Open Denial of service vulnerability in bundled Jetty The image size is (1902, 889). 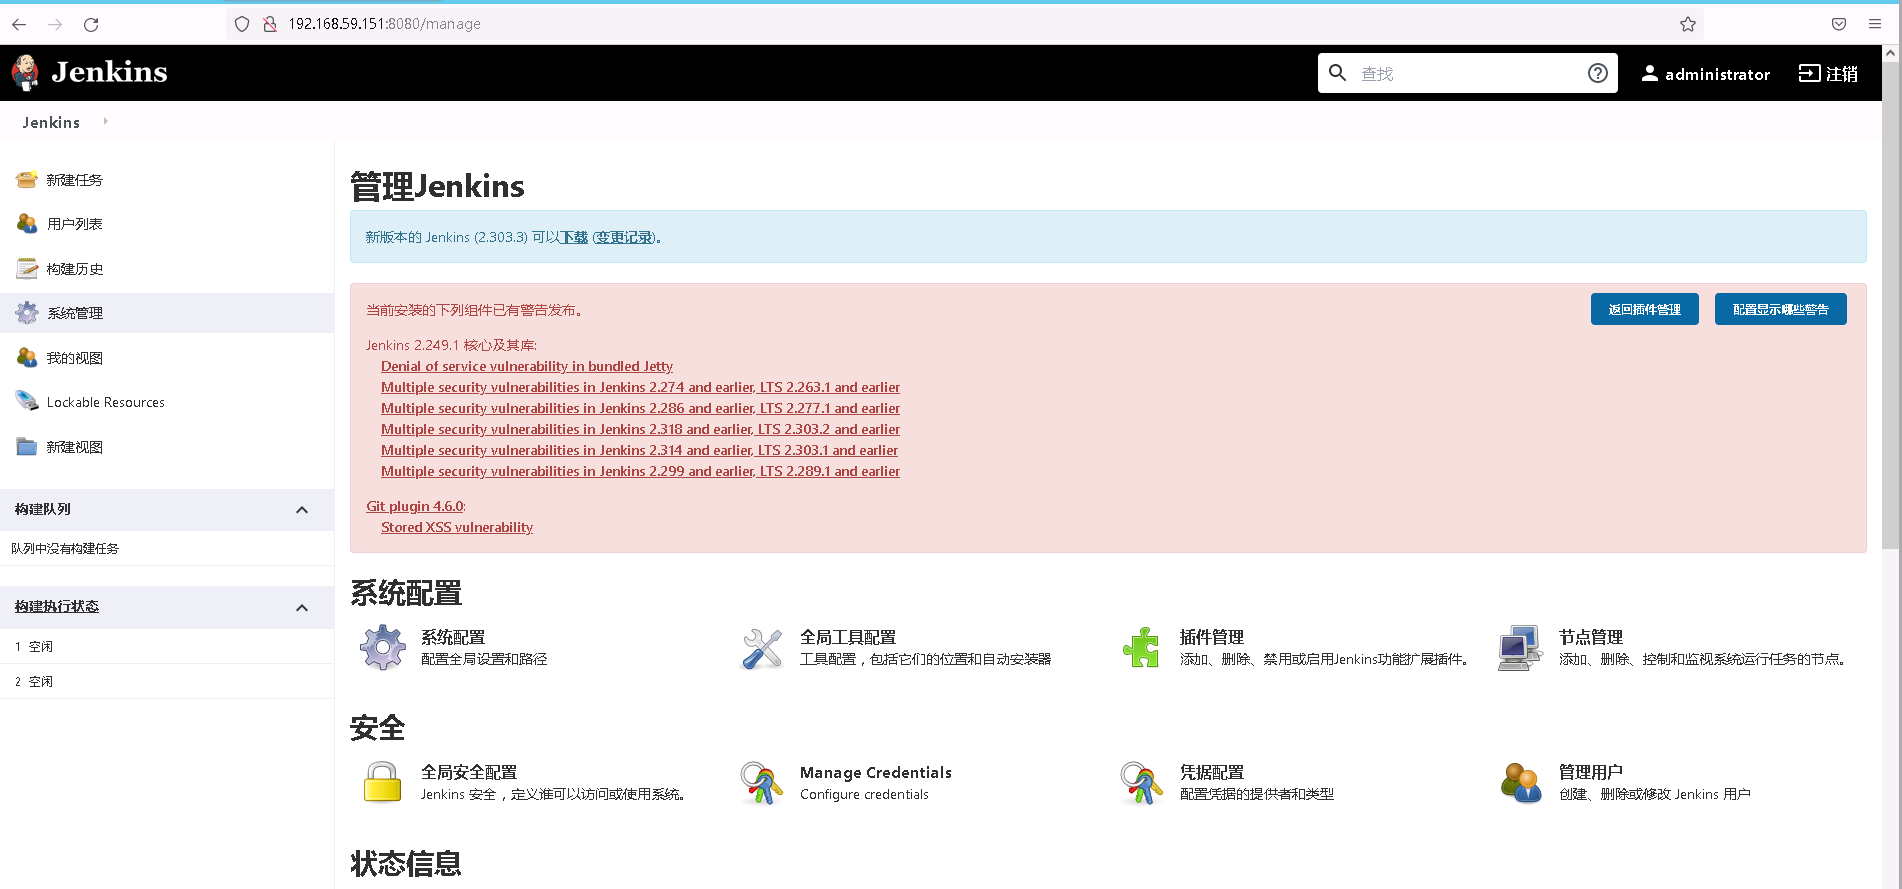pos(527,366)
